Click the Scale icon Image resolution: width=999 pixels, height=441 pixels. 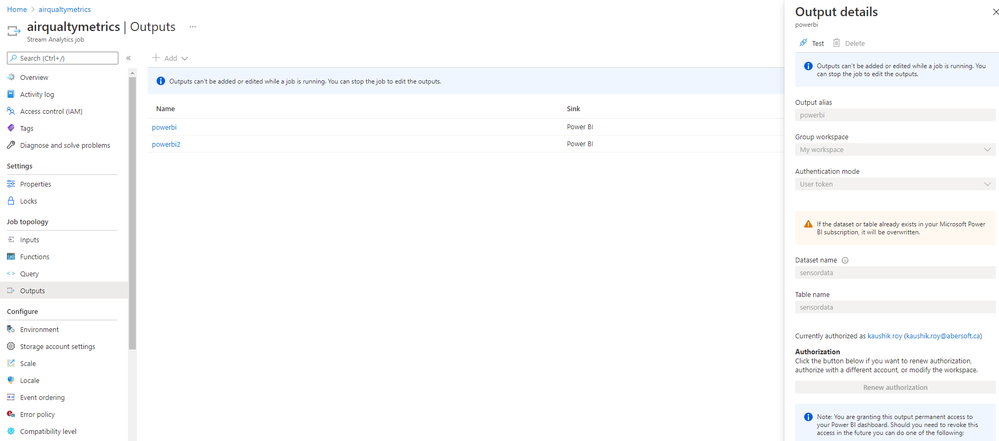click(x=10, y=363)
